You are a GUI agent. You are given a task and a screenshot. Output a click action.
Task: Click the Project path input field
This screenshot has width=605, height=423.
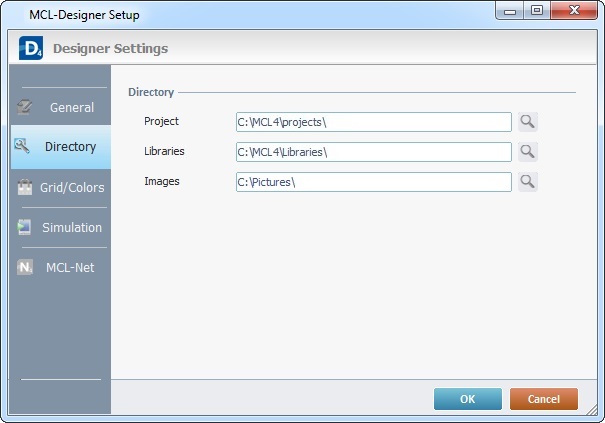pos(373,122)
